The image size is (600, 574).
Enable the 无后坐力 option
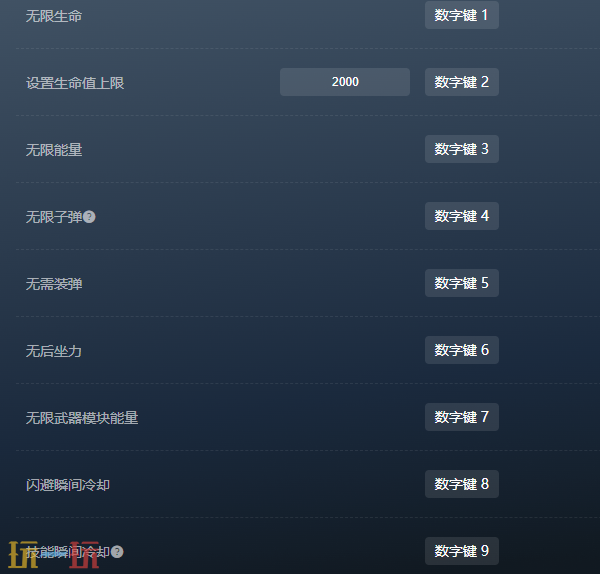[54, 351]
